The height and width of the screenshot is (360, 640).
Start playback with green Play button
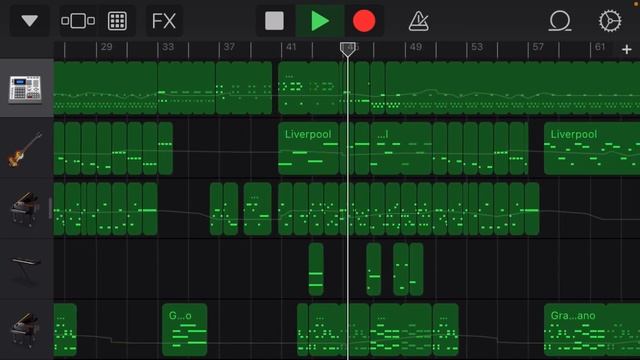coord(320,20)
